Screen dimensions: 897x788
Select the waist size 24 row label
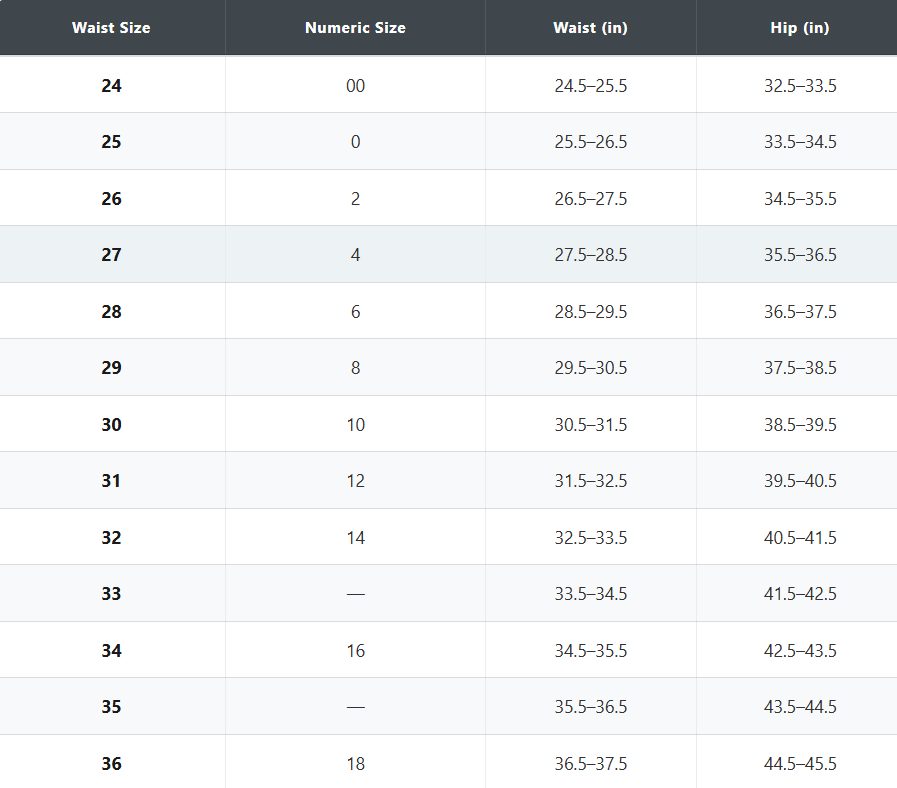[x=111, y=85]
